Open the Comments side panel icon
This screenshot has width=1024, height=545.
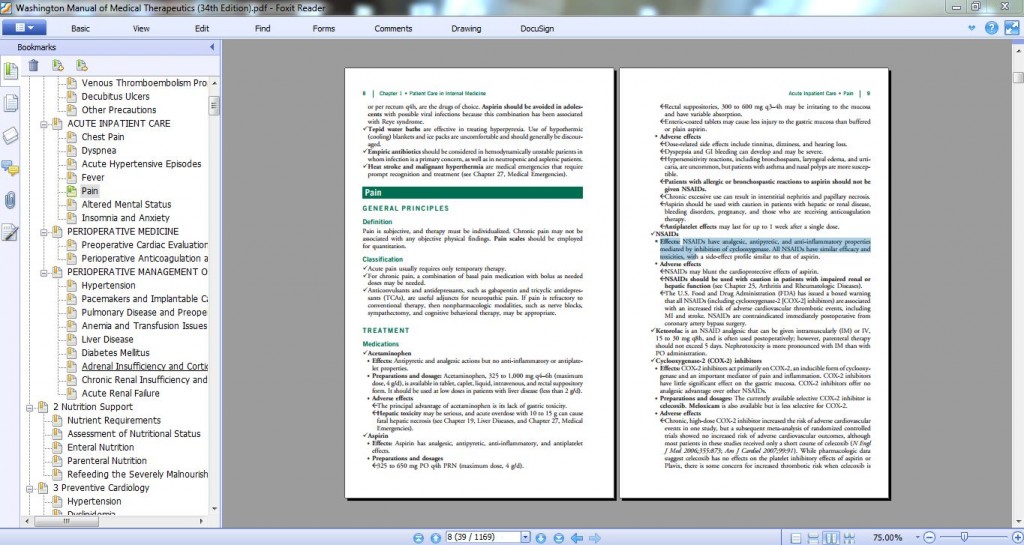(x=10, y=168)
